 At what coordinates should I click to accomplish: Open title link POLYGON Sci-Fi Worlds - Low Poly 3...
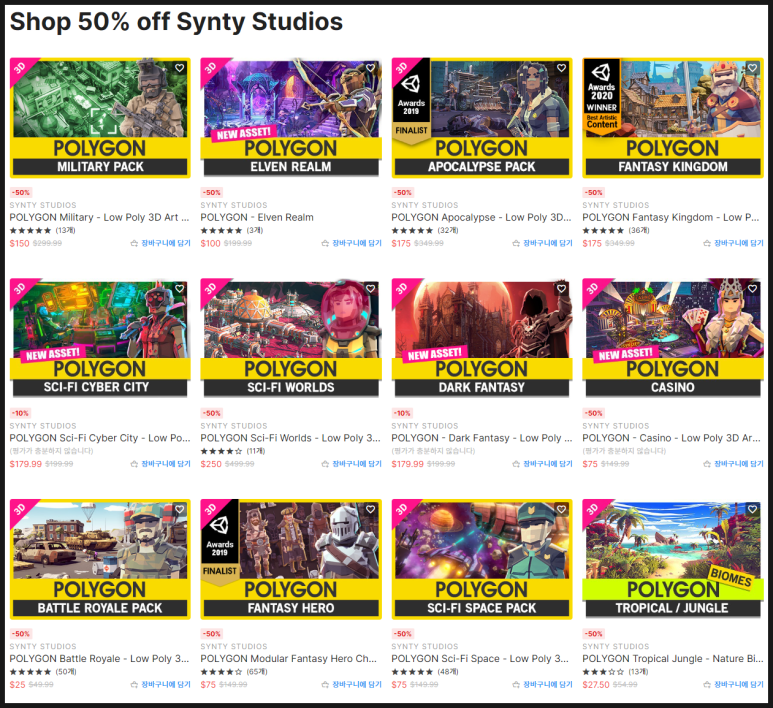(290, 438)
